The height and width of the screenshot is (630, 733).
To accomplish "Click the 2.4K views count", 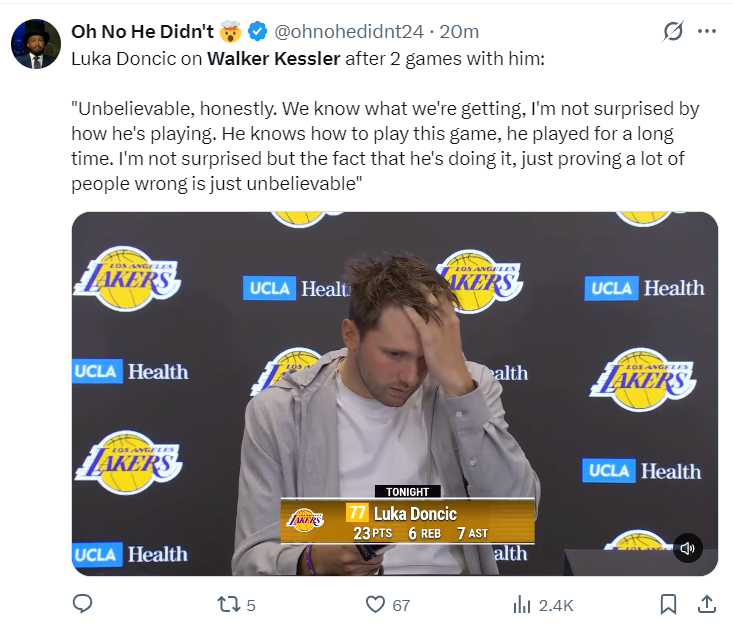I will [x=556, y=605].
